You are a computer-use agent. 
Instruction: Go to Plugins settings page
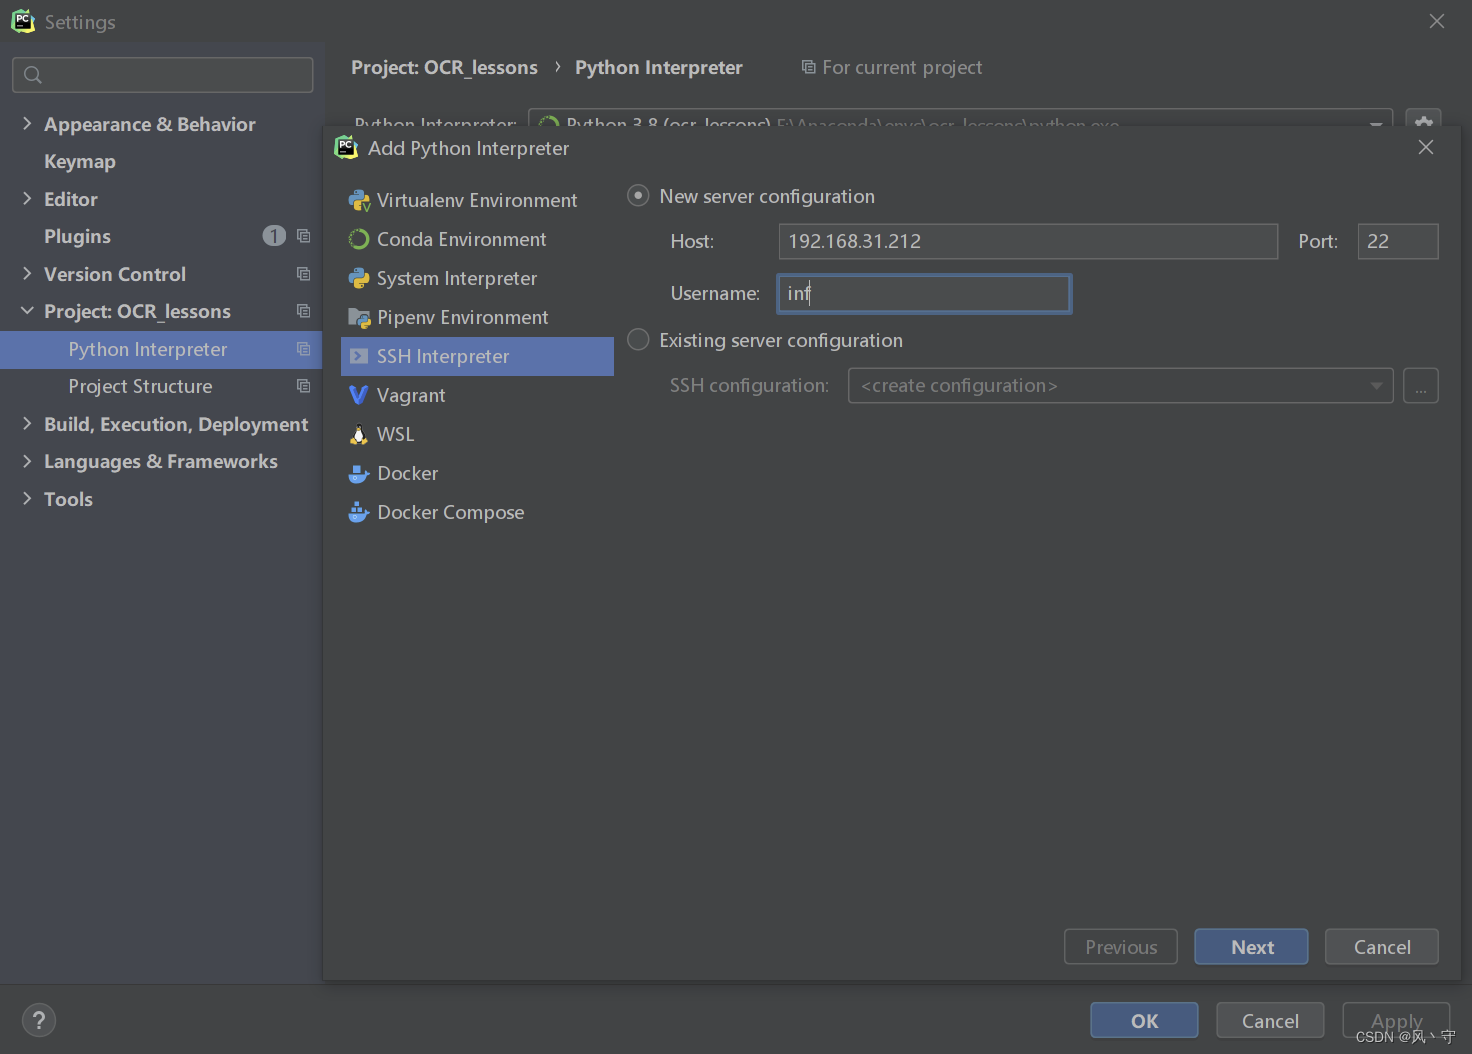77,236
